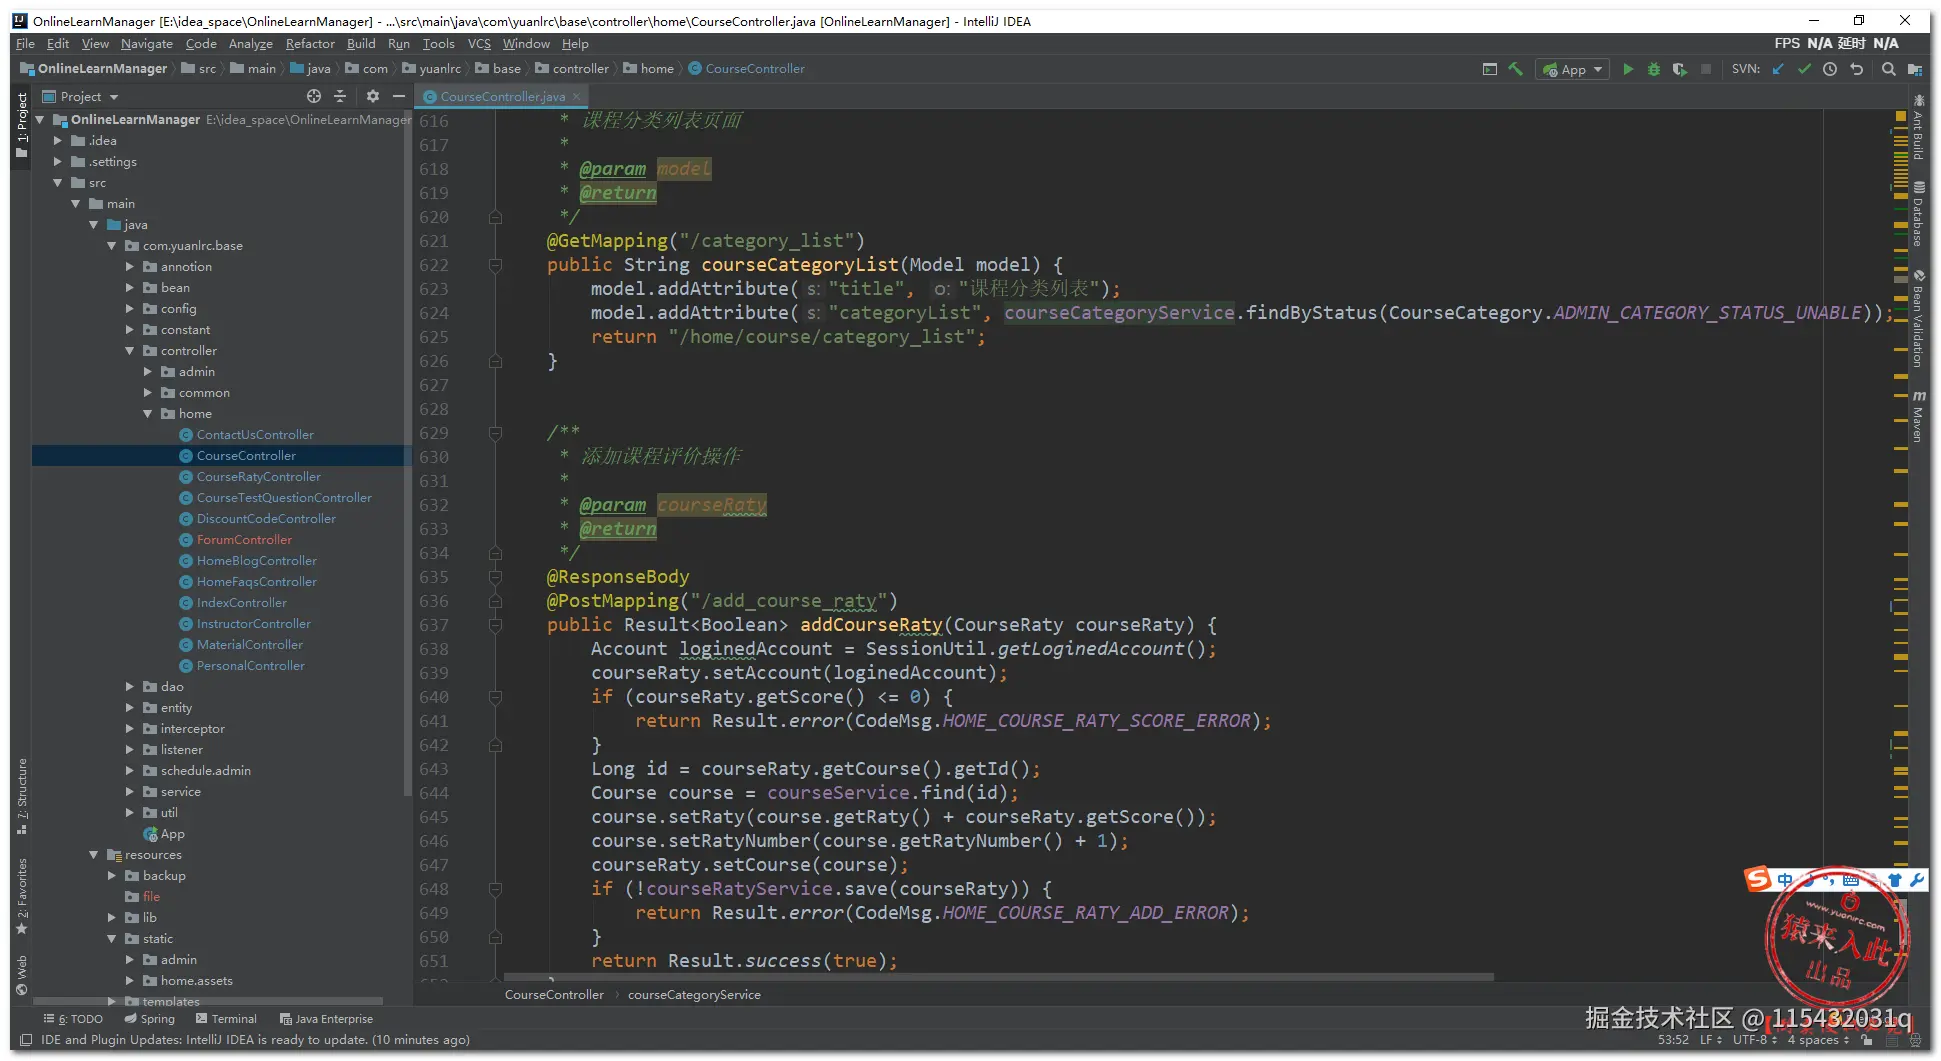Collapse the home controller folder
The height and width of the screenshot is (1061, 1941).
(x=148, y=414)
